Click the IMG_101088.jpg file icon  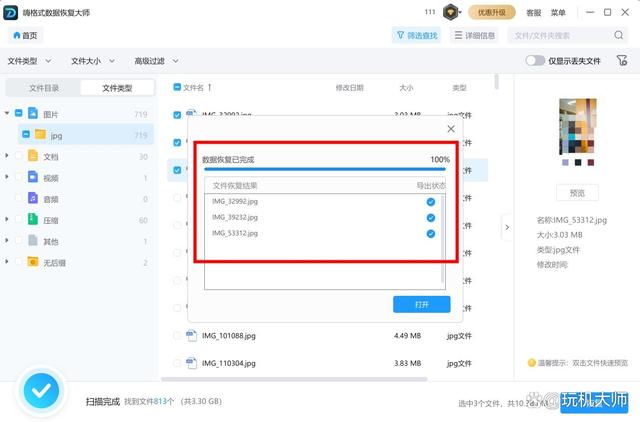coord(191,335)
